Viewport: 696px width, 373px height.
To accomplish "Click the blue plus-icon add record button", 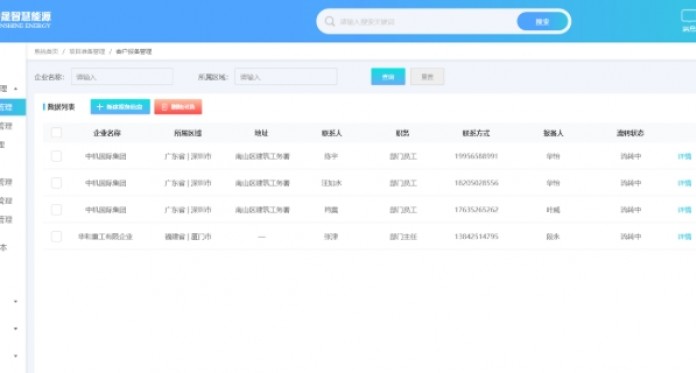I will [120, 107].
